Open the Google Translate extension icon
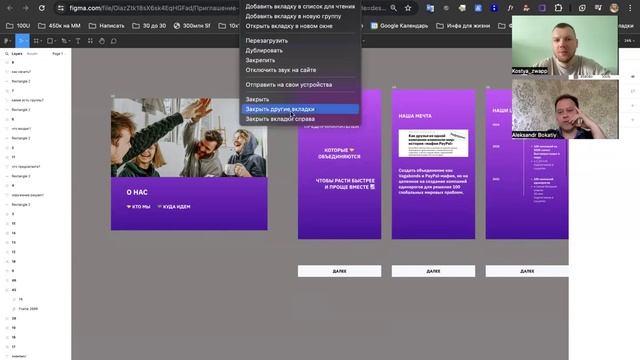 click(430, 8)
